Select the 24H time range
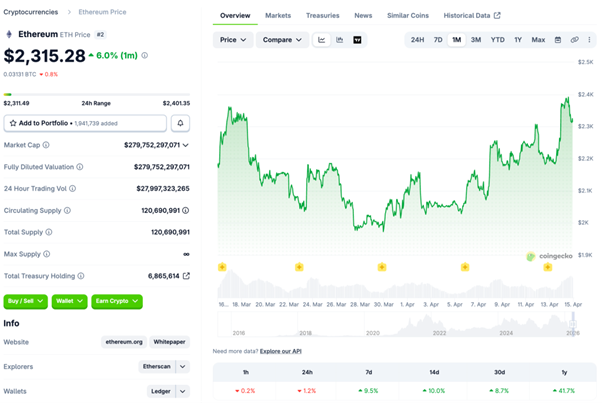Image resolution: width=602 pixels, height=403 pixels. click(417, 40)
